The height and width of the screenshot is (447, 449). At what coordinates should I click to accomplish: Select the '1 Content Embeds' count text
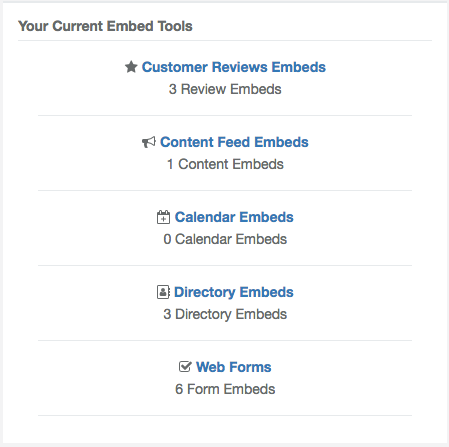pos(225,164)
